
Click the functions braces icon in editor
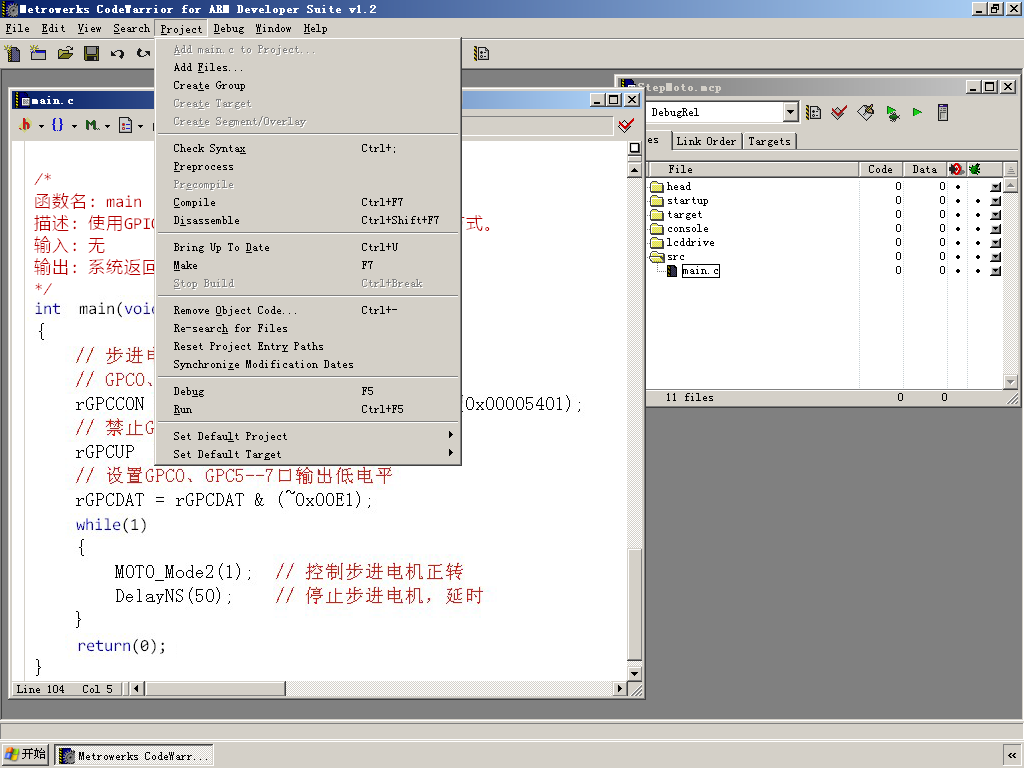tap(57, 124)
